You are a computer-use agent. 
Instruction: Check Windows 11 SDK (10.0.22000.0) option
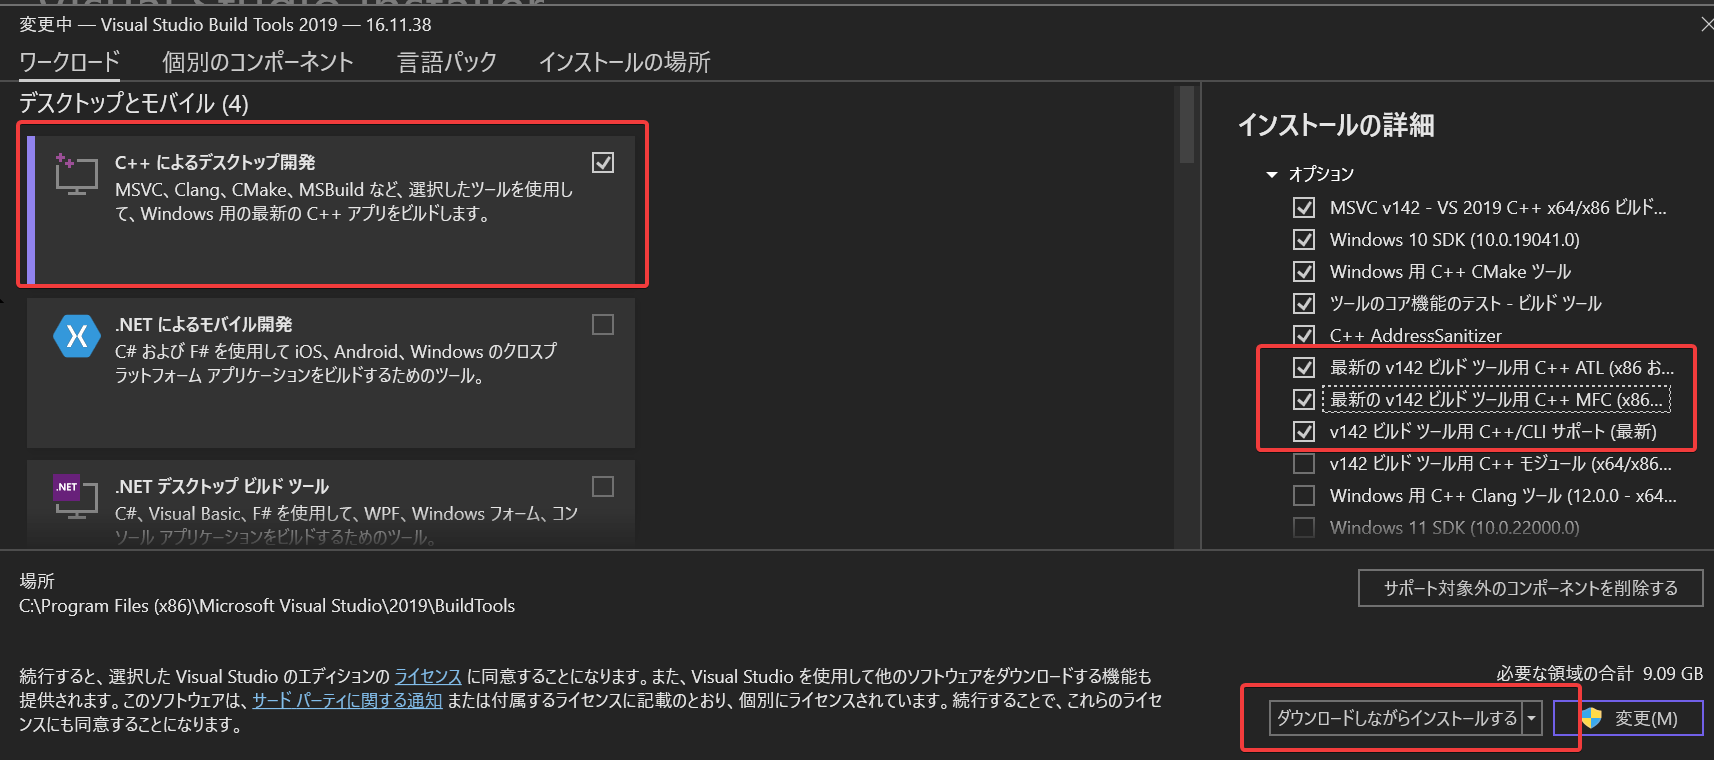[x=1304, y=527]
